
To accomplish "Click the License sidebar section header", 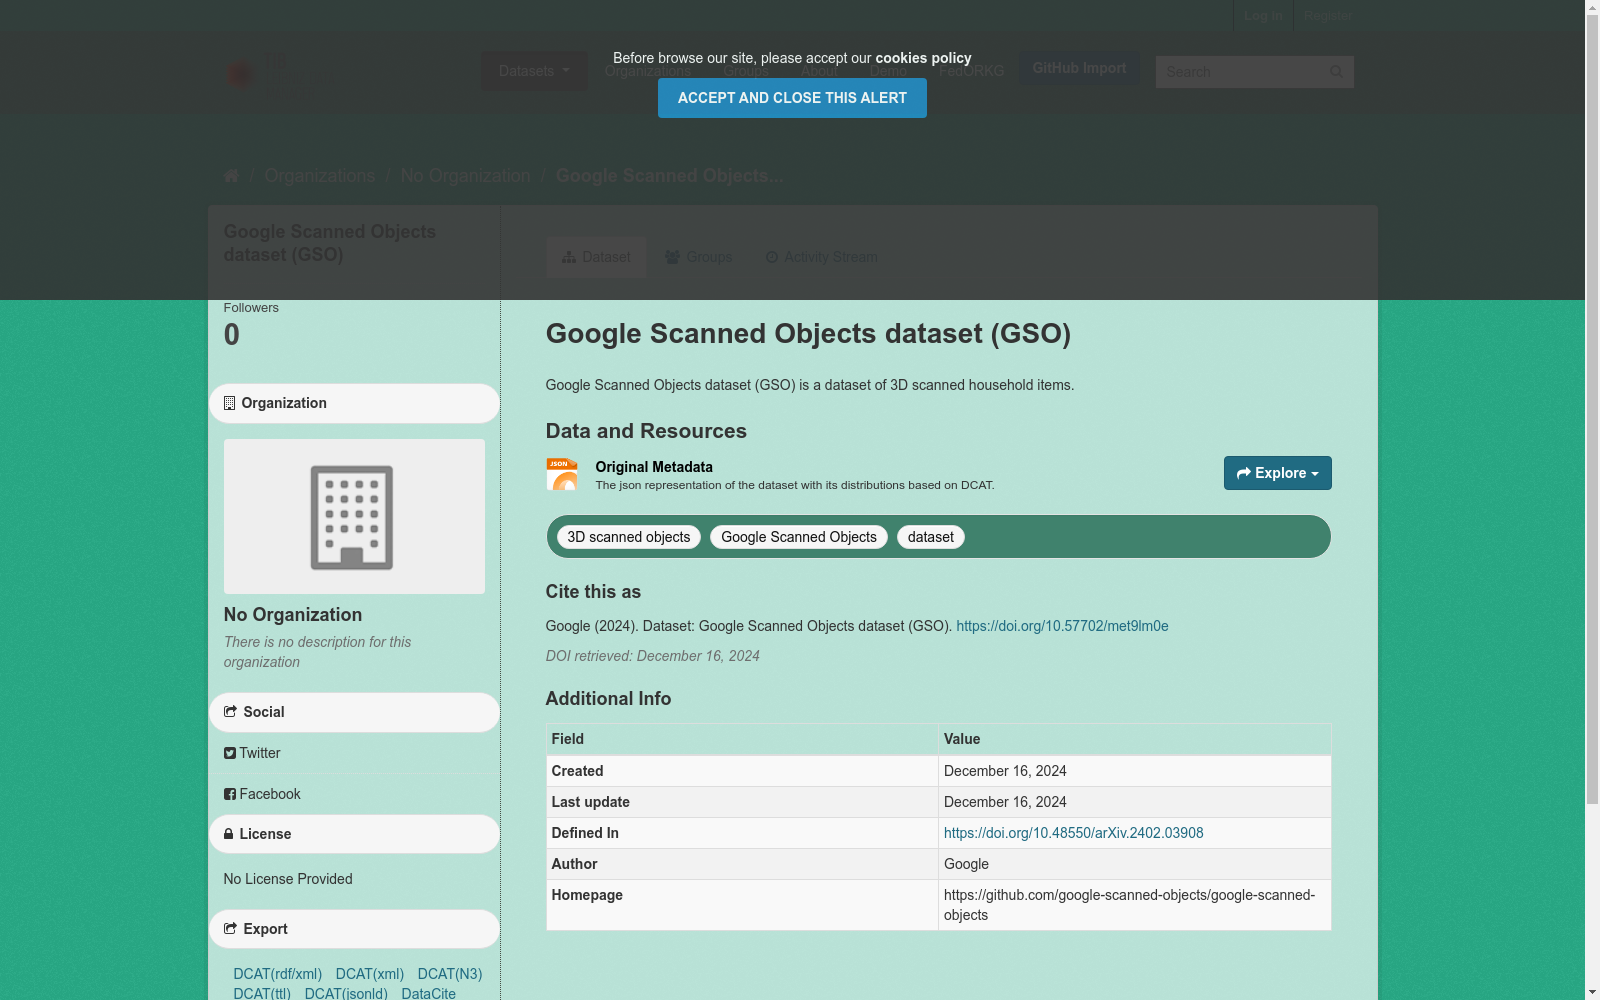I will (354, 834).
